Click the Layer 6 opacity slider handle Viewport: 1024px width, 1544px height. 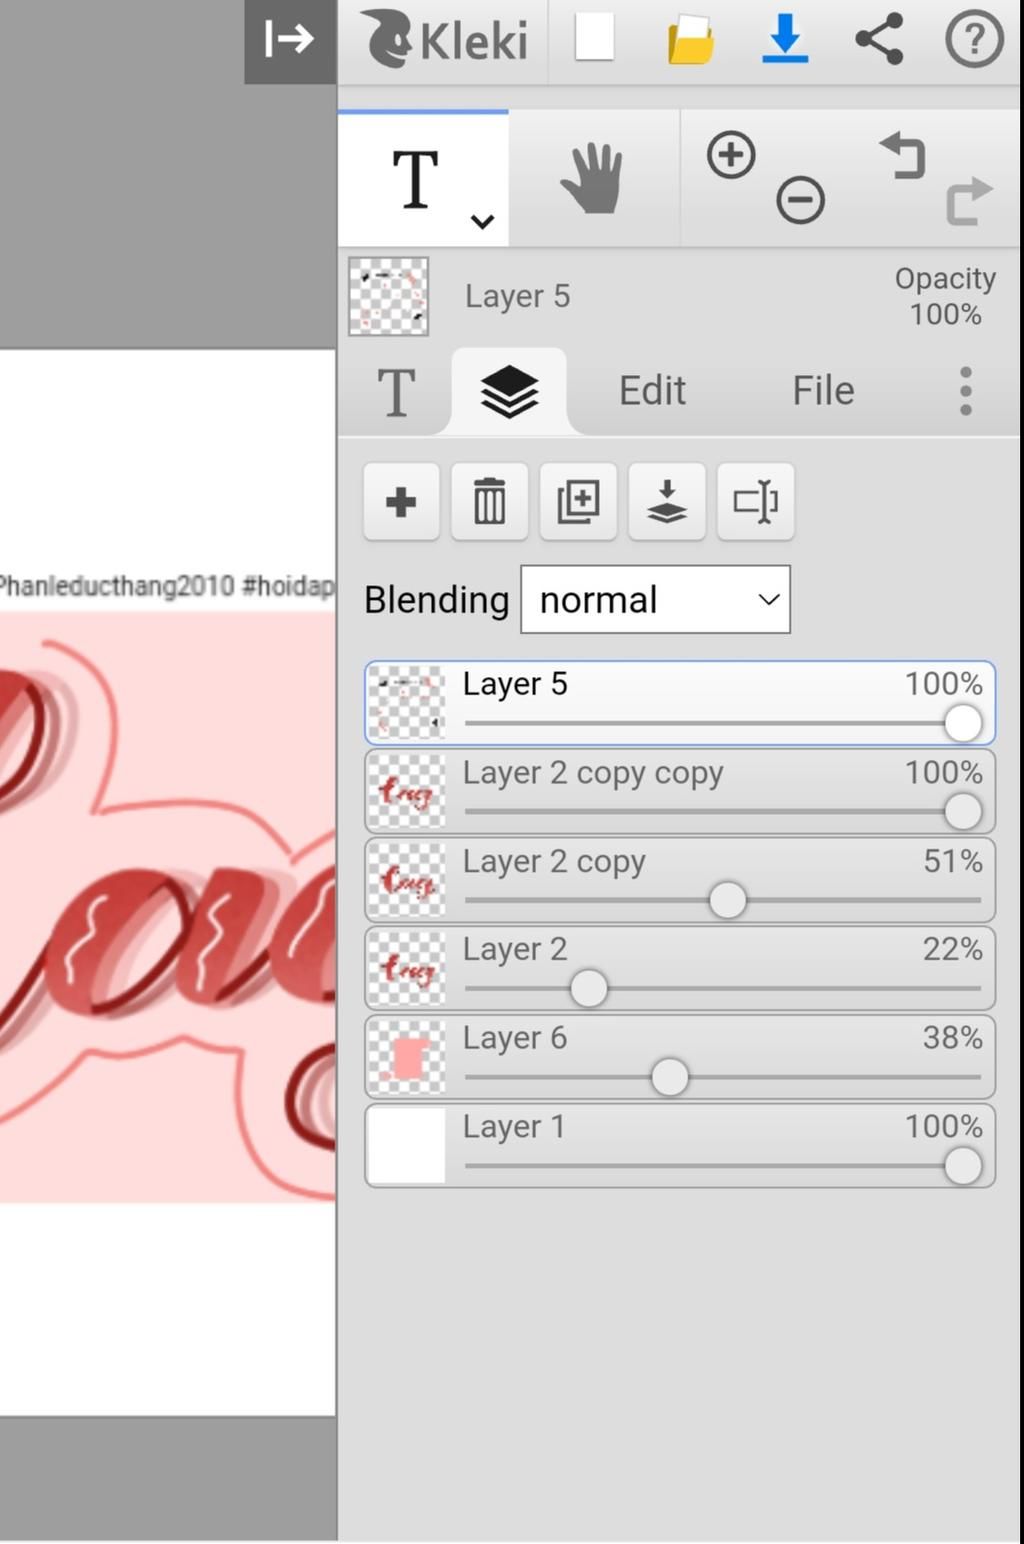[669, 1078]
